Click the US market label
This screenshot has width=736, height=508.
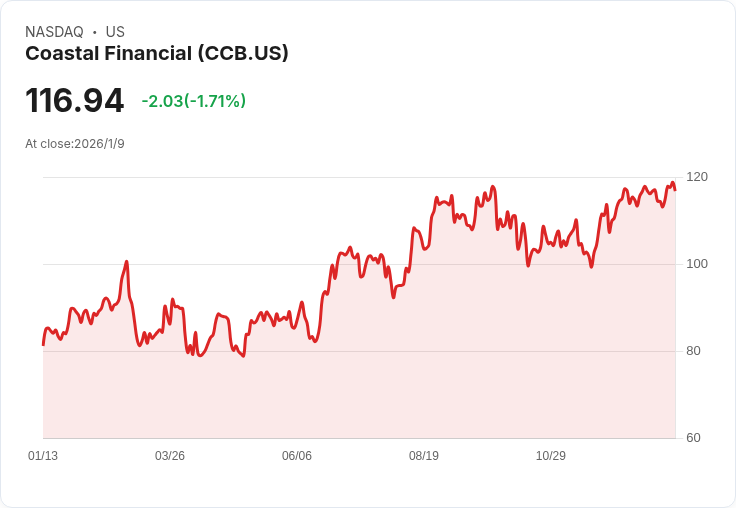tap(115, 32)
